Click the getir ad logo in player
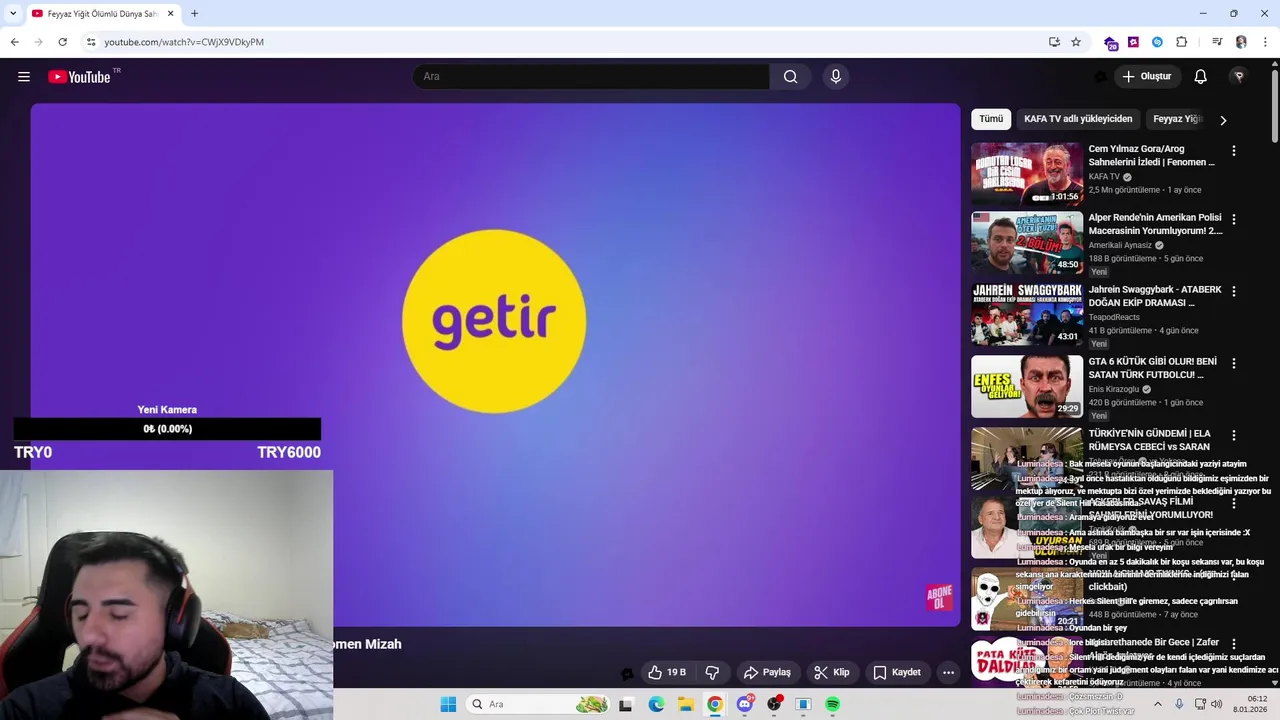The image size is (1280, 720). pos(494,321)
